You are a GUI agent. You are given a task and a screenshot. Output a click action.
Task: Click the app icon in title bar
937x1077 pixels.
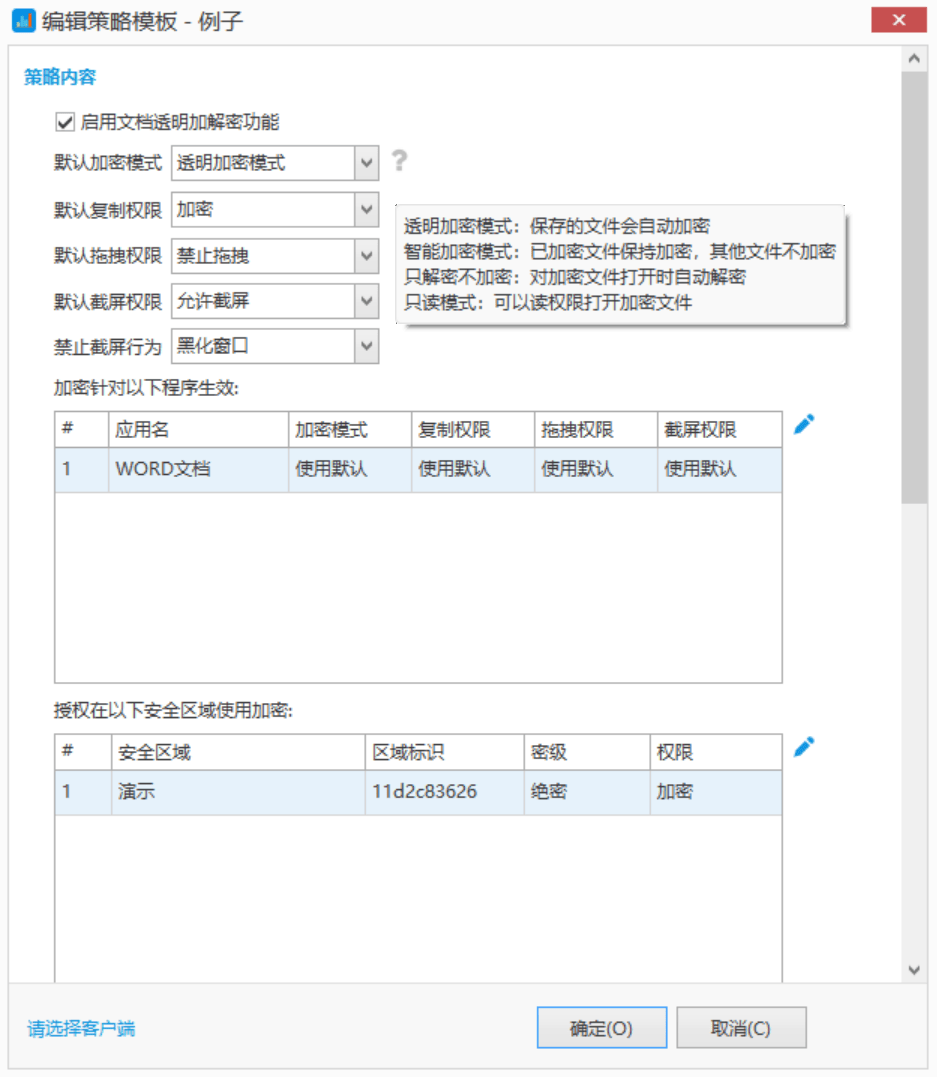point(23,20)
